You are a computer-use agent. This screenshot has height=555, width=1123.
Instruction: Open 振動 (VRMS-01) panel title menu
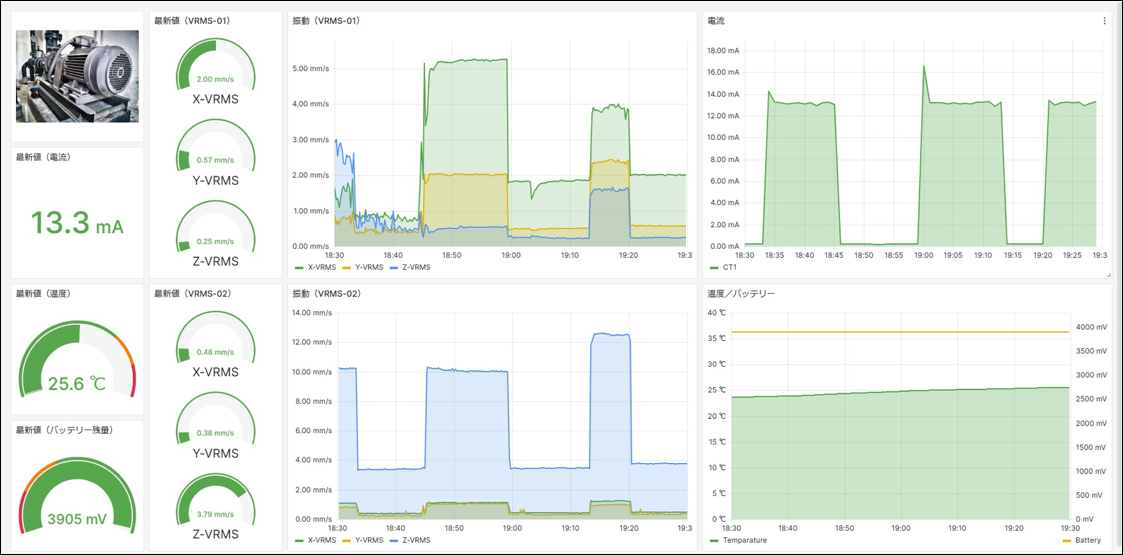pos(326,21)
